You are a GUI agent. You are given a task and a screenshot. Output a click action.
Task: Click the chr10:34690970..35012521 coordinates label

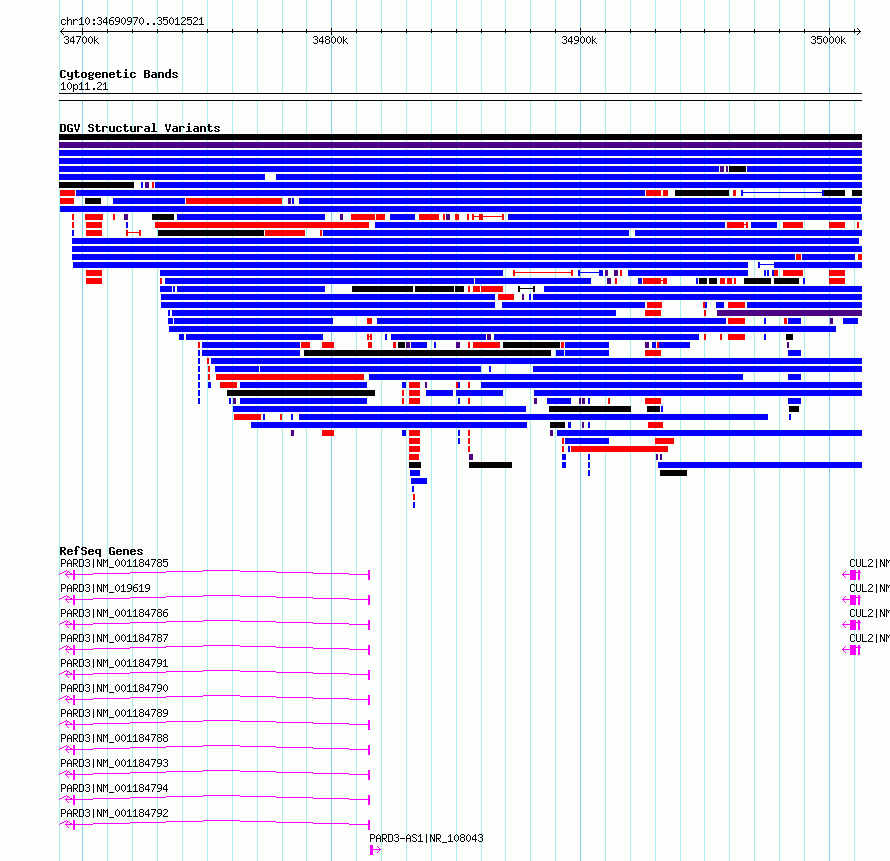pos(132,22)
